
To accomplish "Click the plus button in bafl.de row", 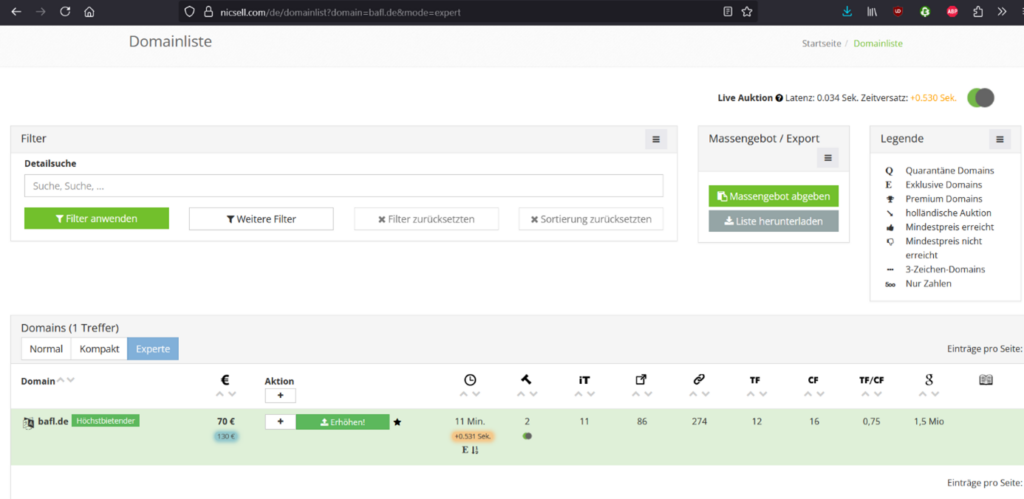I will click(280, 422).
